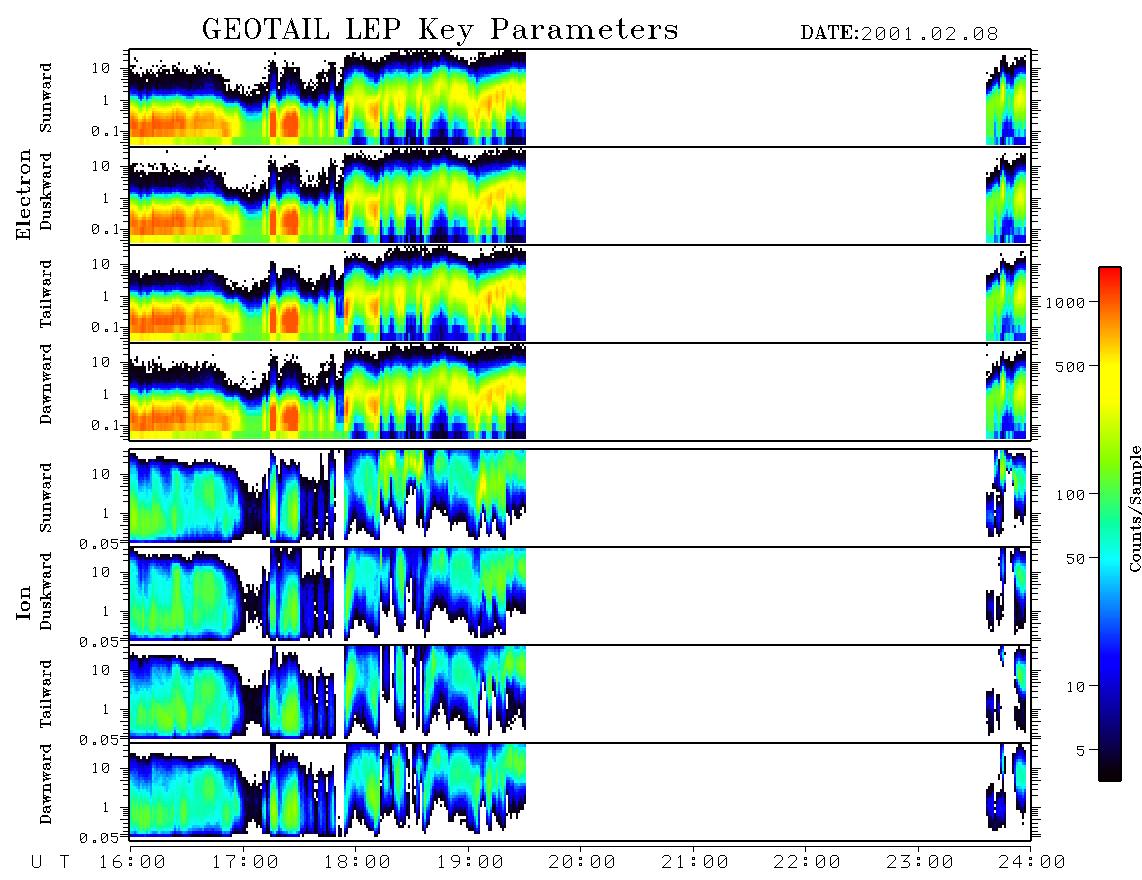The height and width of the screenshot is (880, 1142).
Task: Click the vertical Ion group label
Action: [24, 602]
